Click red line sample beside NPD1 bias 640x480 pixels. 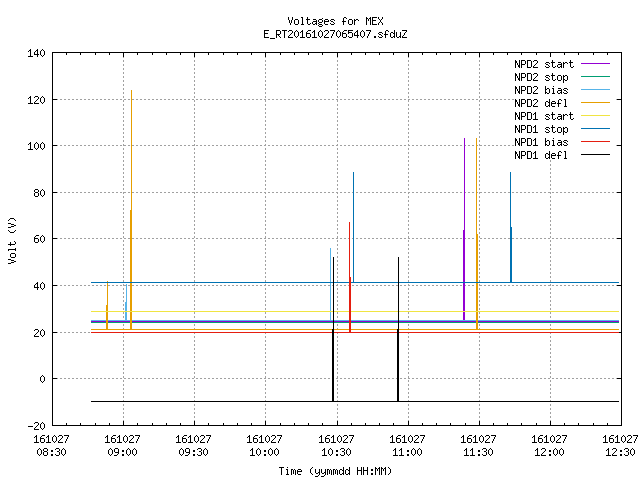(x=595, y=142)
